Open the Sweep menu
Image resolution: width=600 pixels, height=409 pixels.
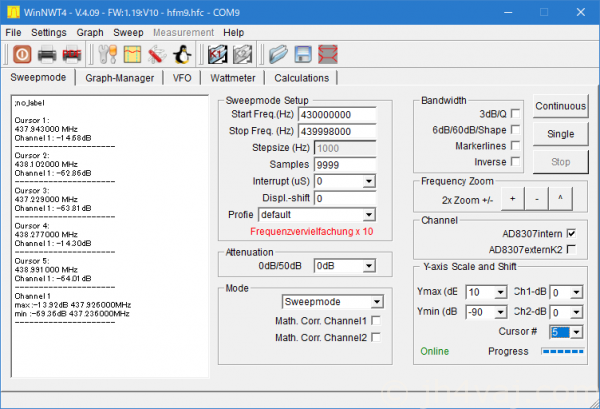pyautogui.click(x=128, y=33)
